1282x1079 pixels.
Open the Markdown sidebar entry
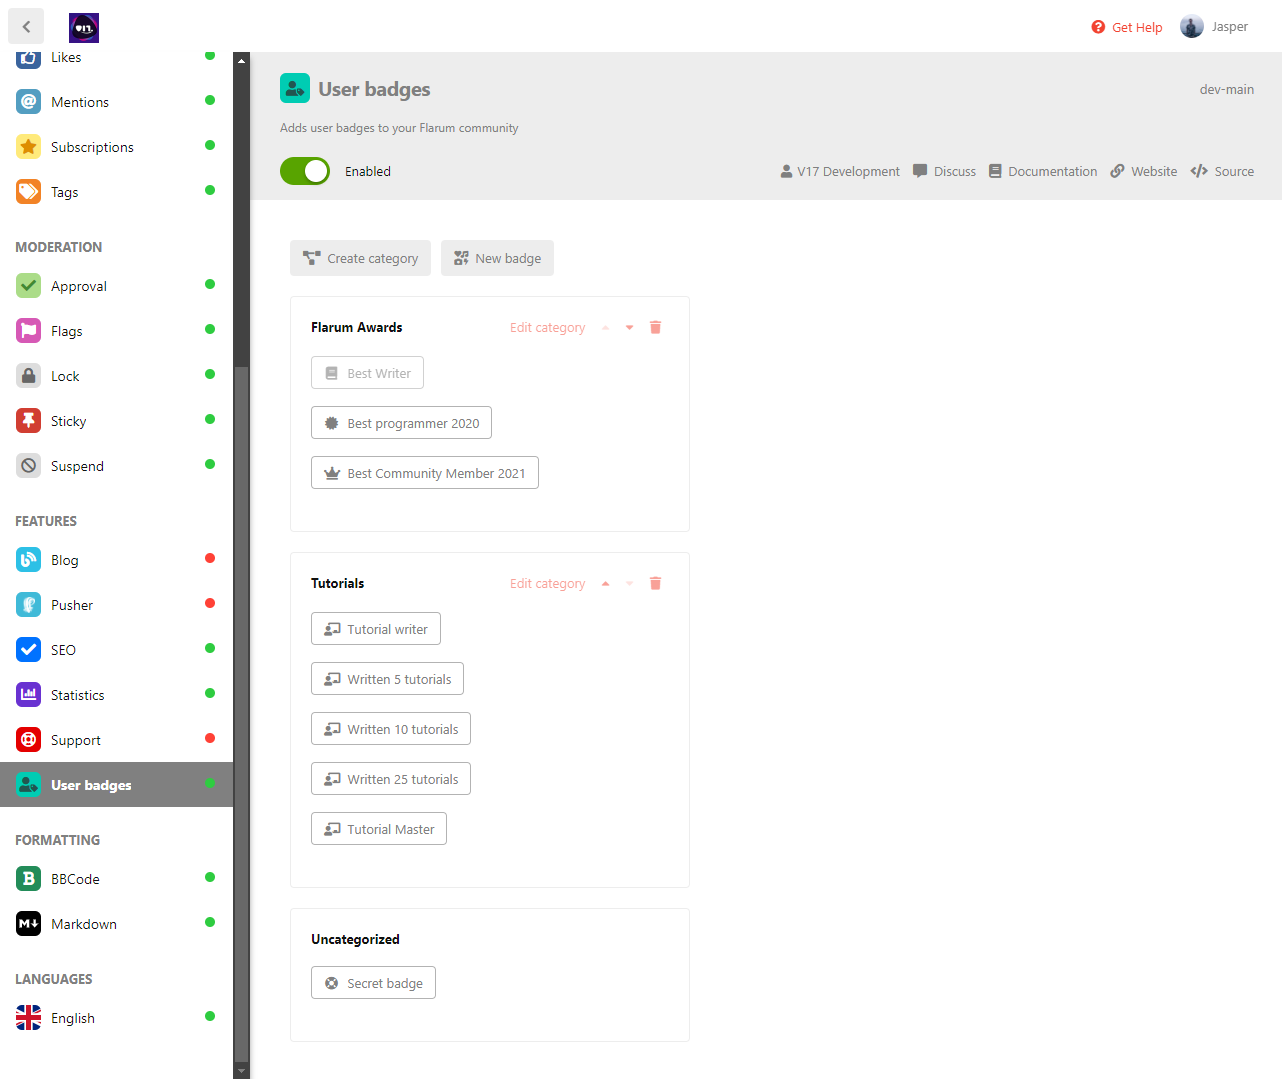tap(116, 924)
